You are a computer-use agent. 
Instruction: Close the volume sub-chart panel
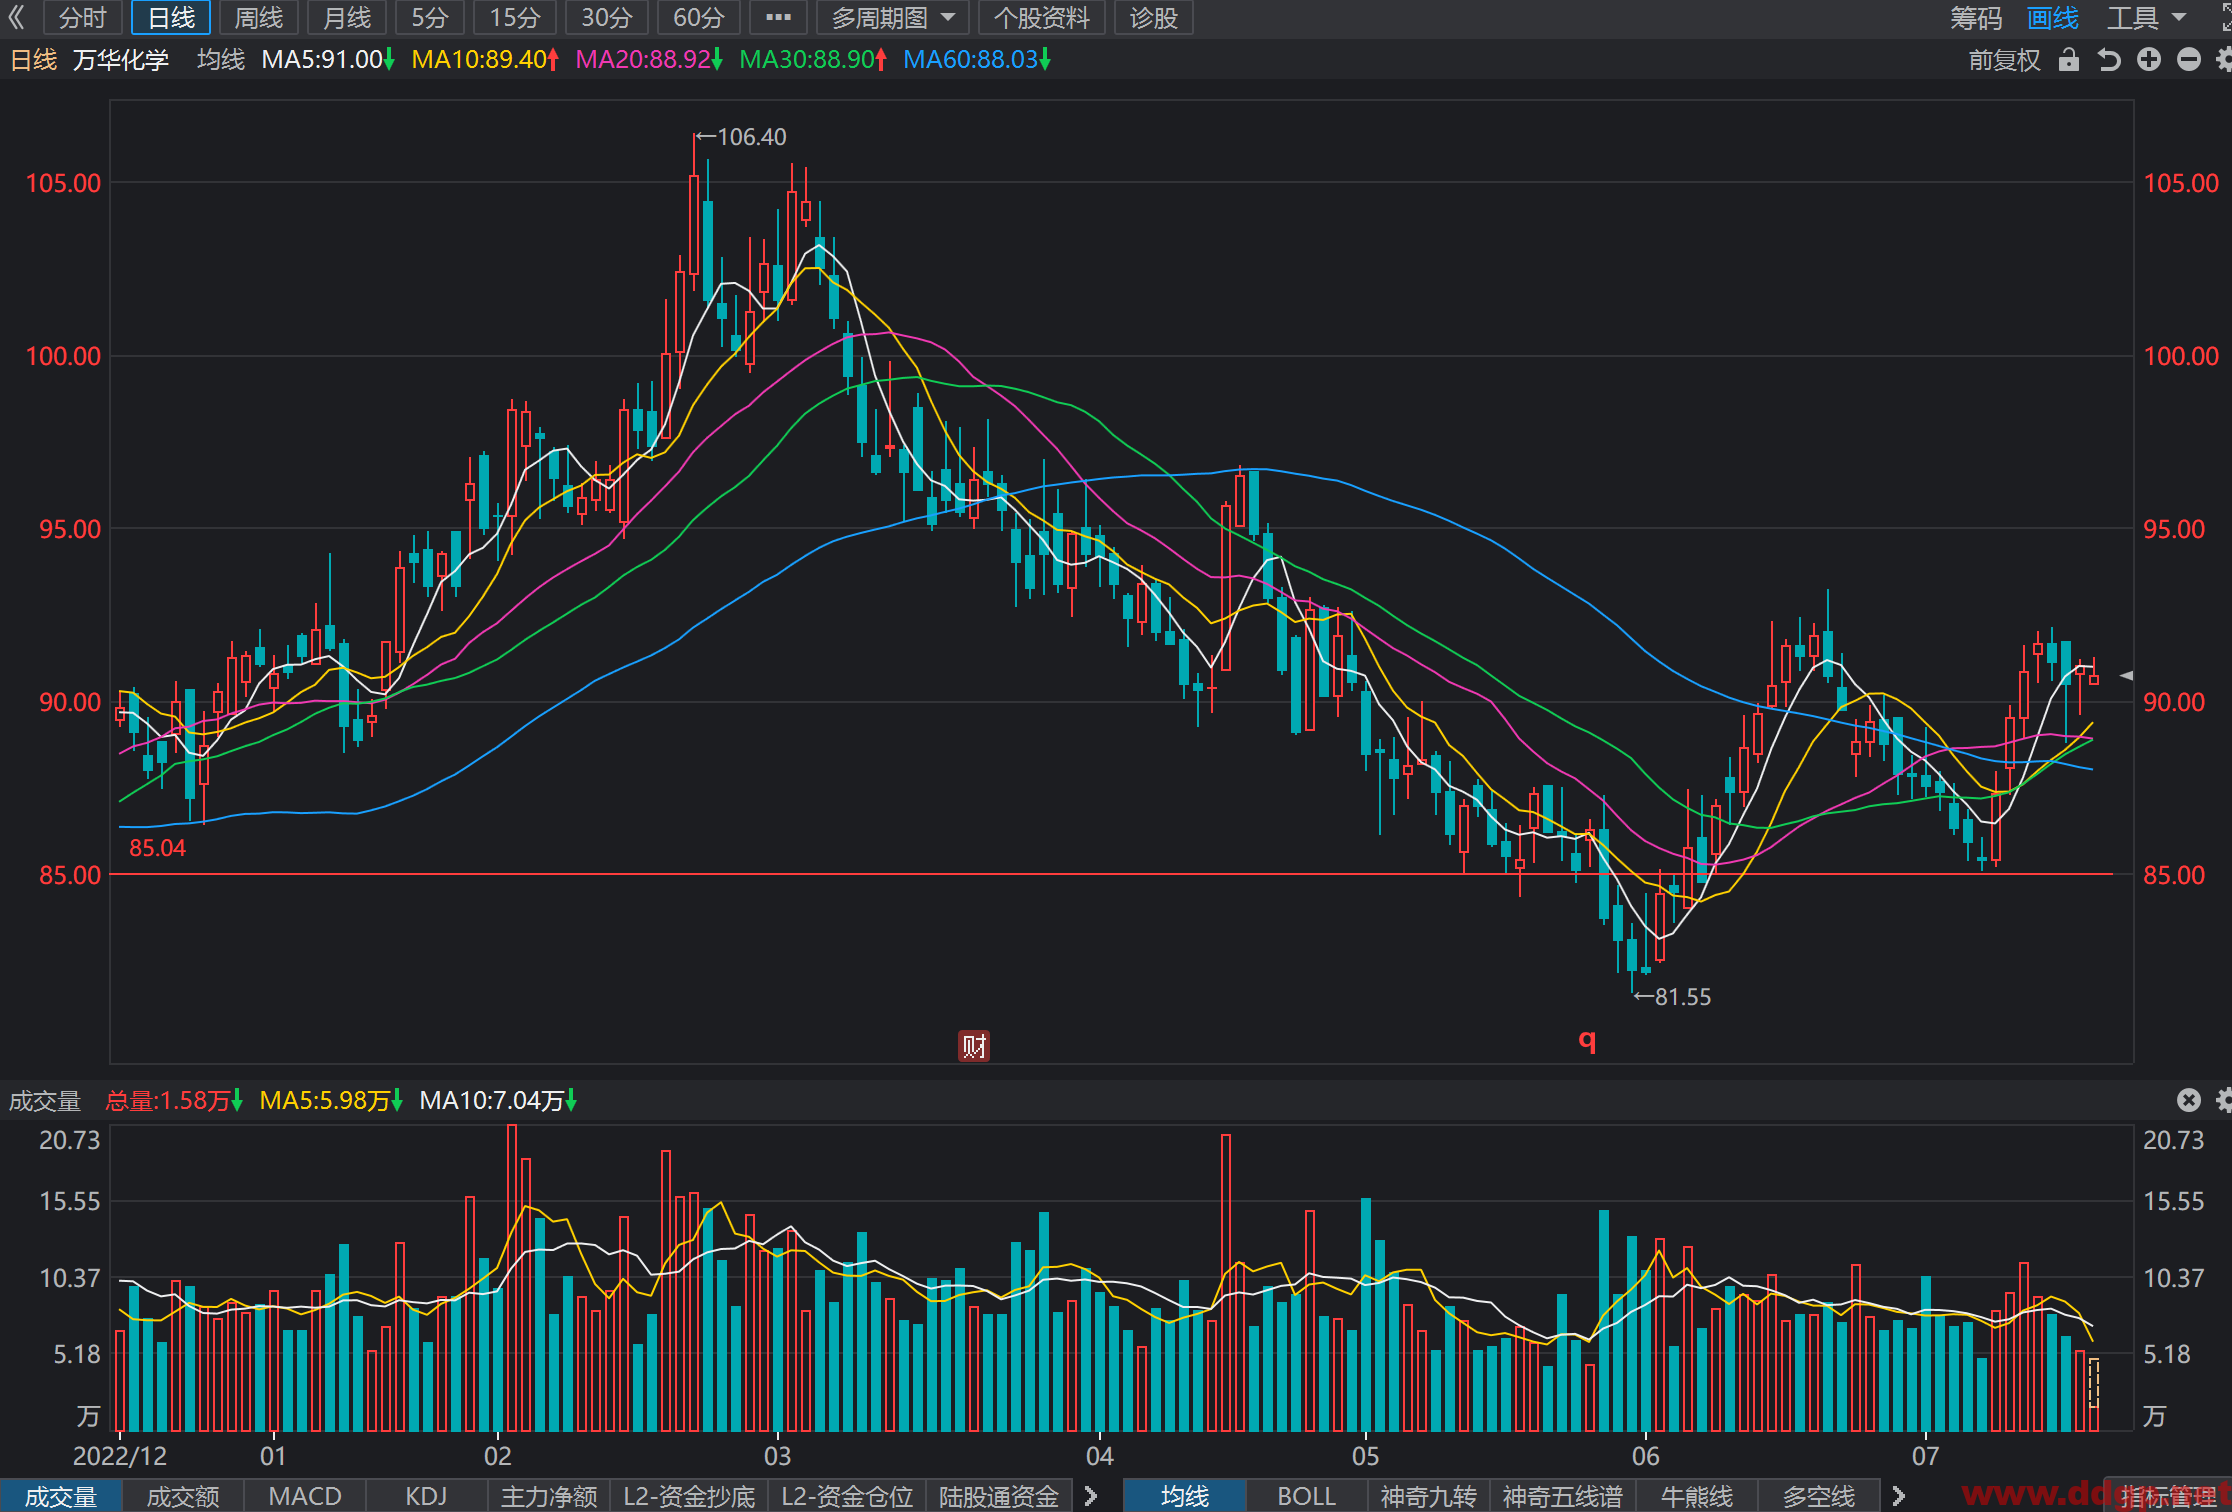click(x=2189, y=1100)
